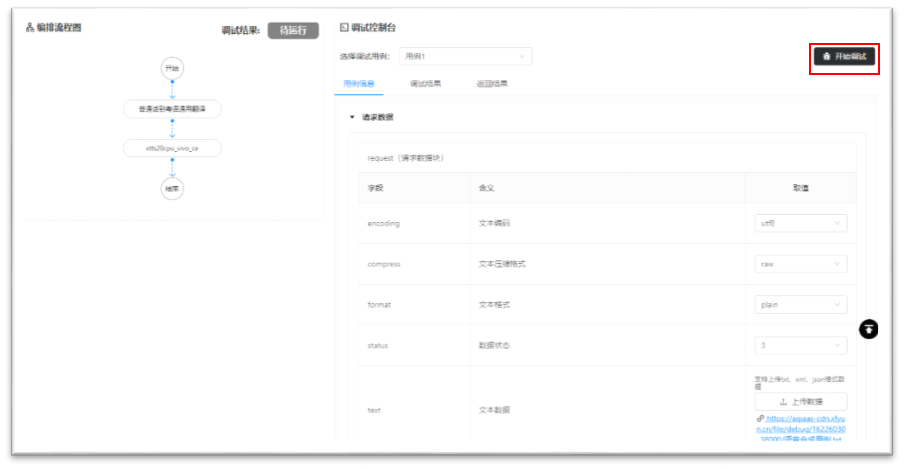Click the 待运行 status badge
Viewport: 904px width, 469px height.
tap(293, 31)
